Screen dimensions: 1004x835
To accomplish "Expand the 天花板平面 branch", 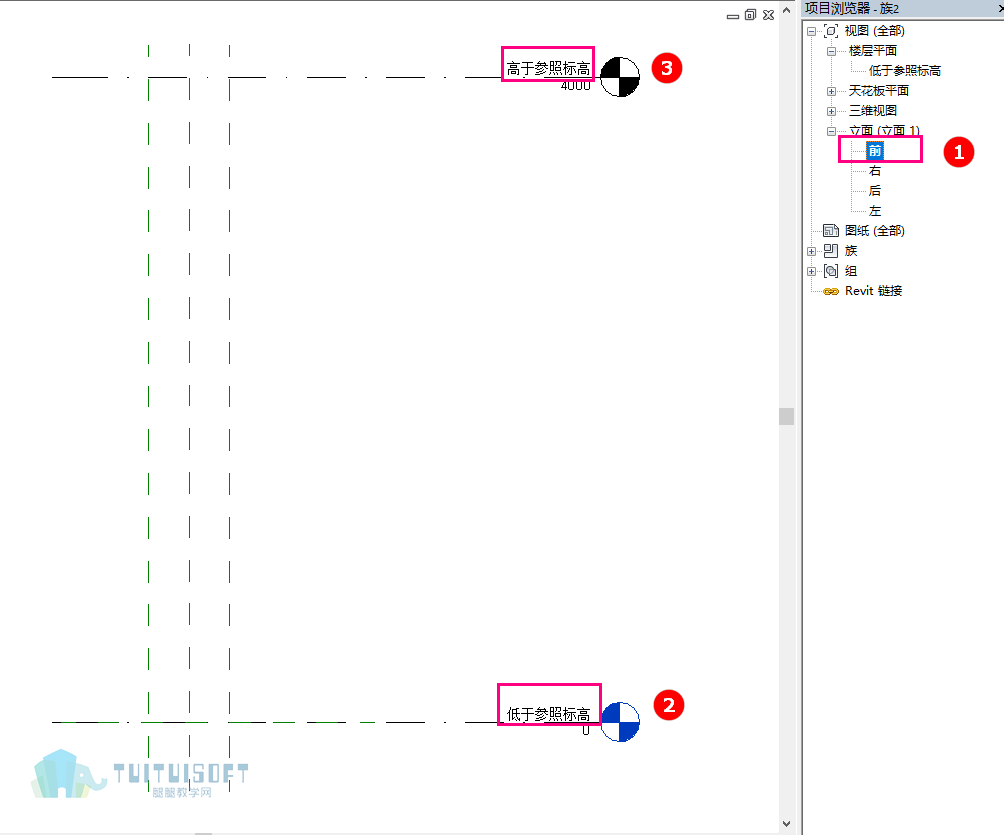I will click(x=831, y=92).
